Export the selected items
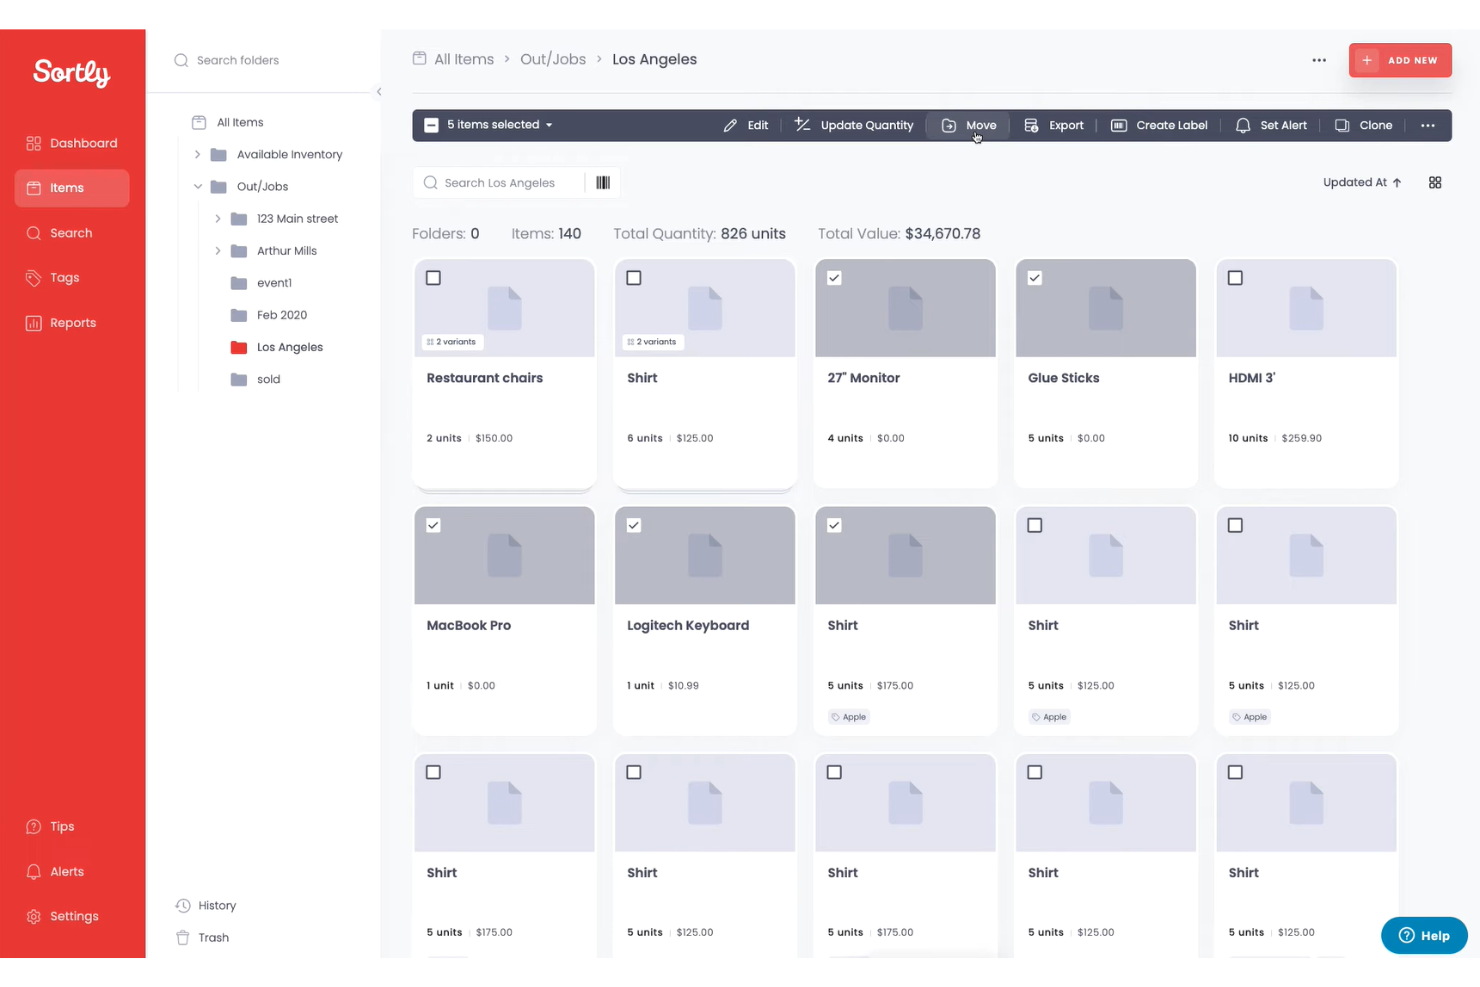Viewport: 1480px width, 987px height. pos(1054,125)
